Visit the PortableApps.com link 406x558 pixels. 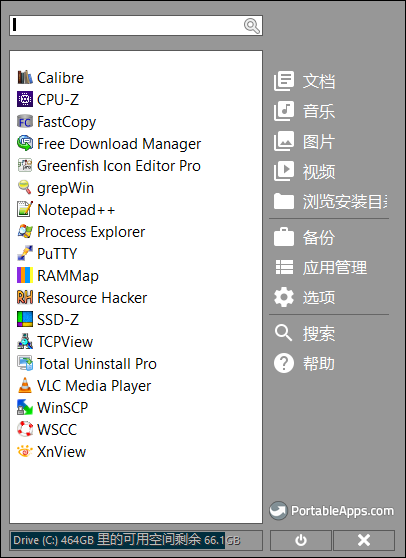pos(332,511)
